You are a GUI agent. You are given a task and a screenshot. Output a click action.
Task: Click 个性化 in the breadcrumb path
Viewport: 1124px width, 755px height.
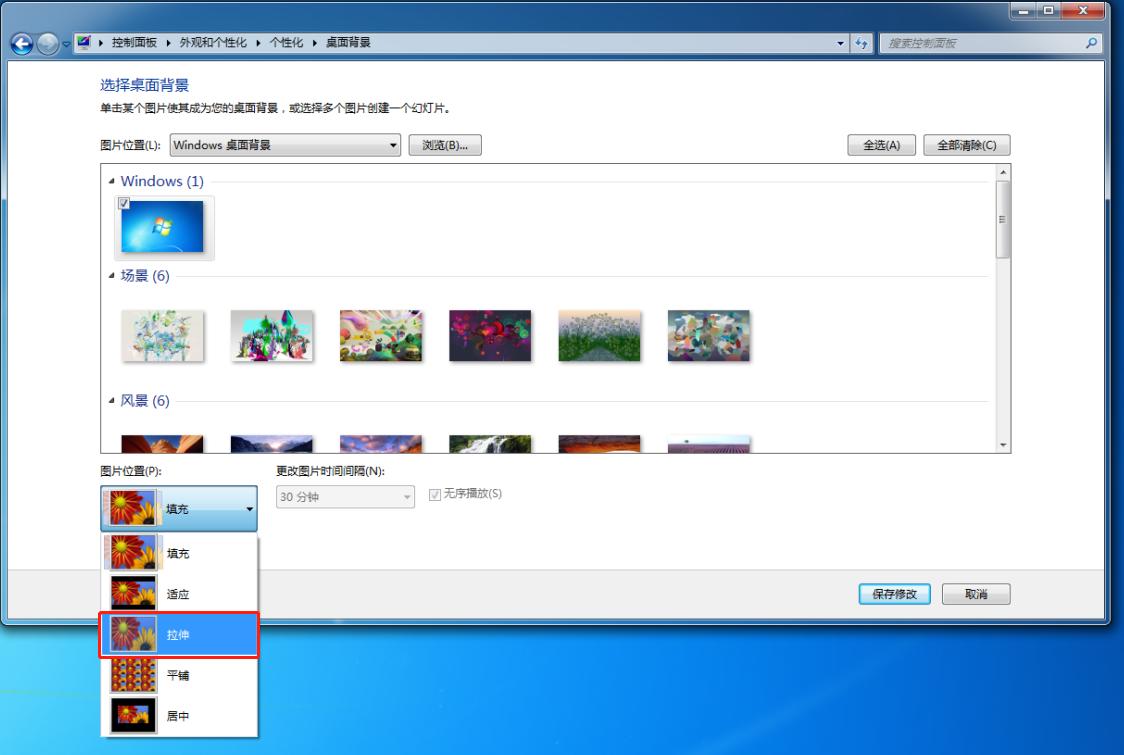[287, 43]
